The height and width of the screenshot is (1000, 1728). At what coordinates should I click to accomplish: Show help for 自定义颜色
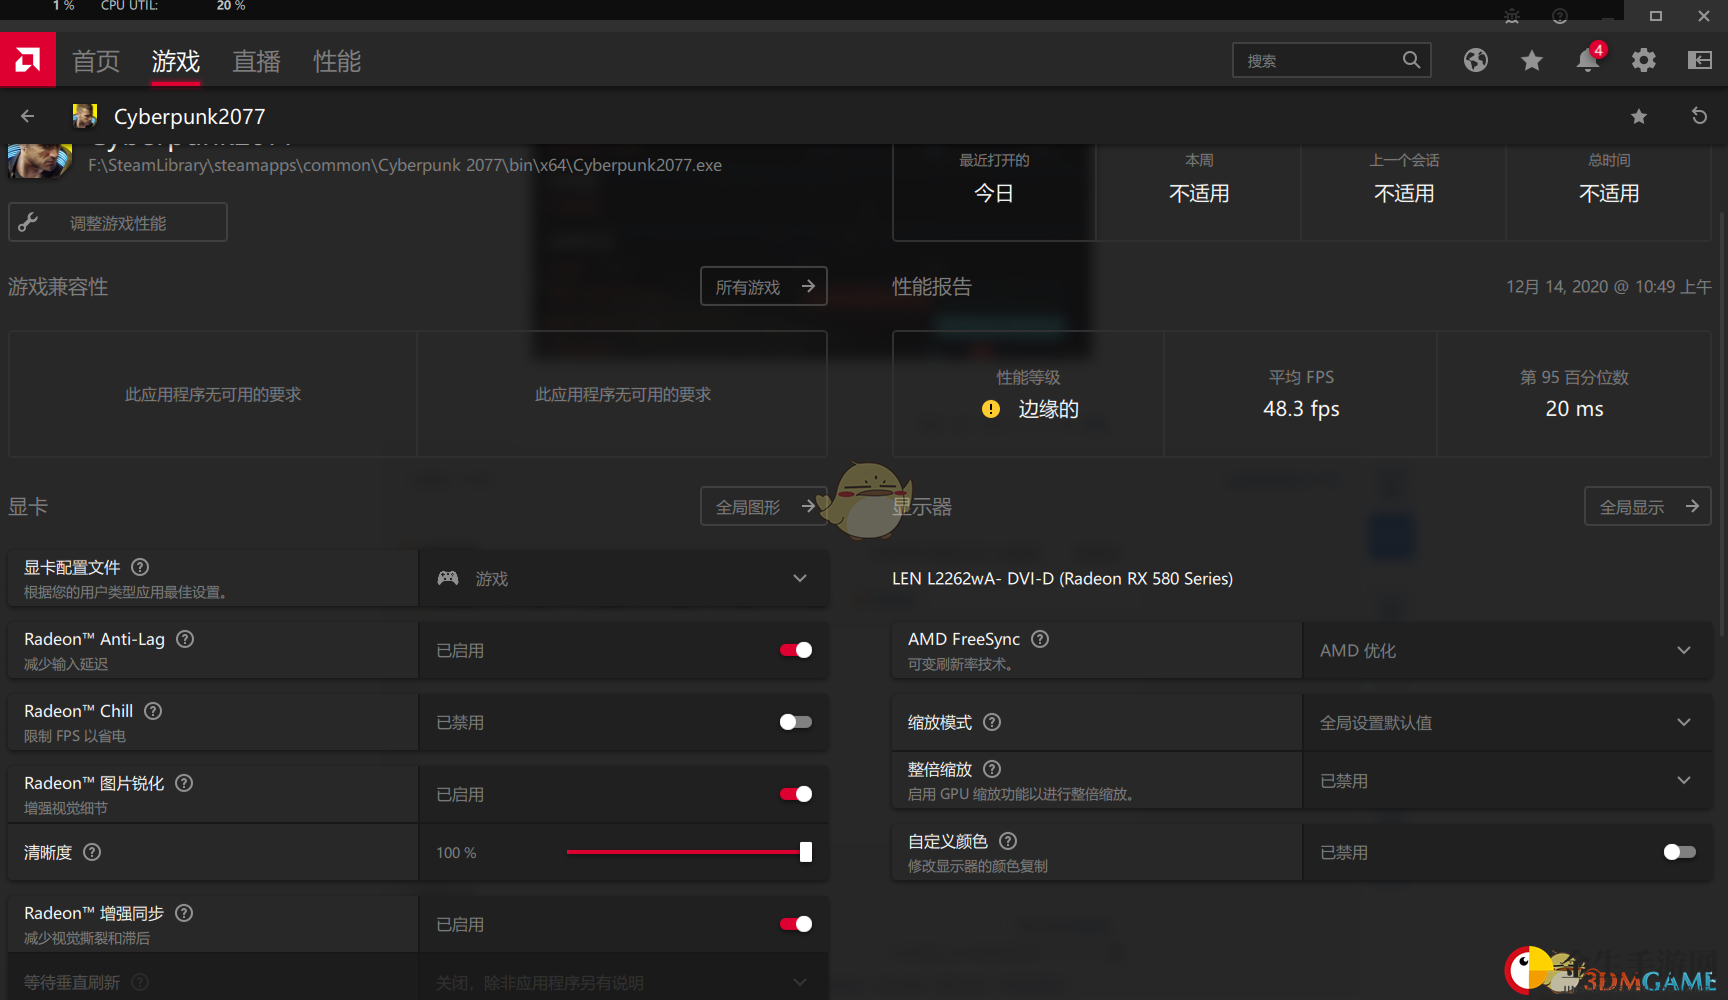(1008, 841)
